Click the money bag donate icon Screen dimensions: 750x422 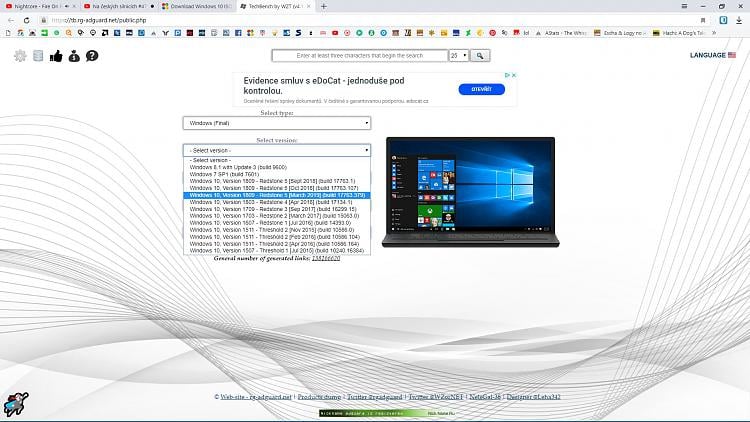[x=74, y=56]
